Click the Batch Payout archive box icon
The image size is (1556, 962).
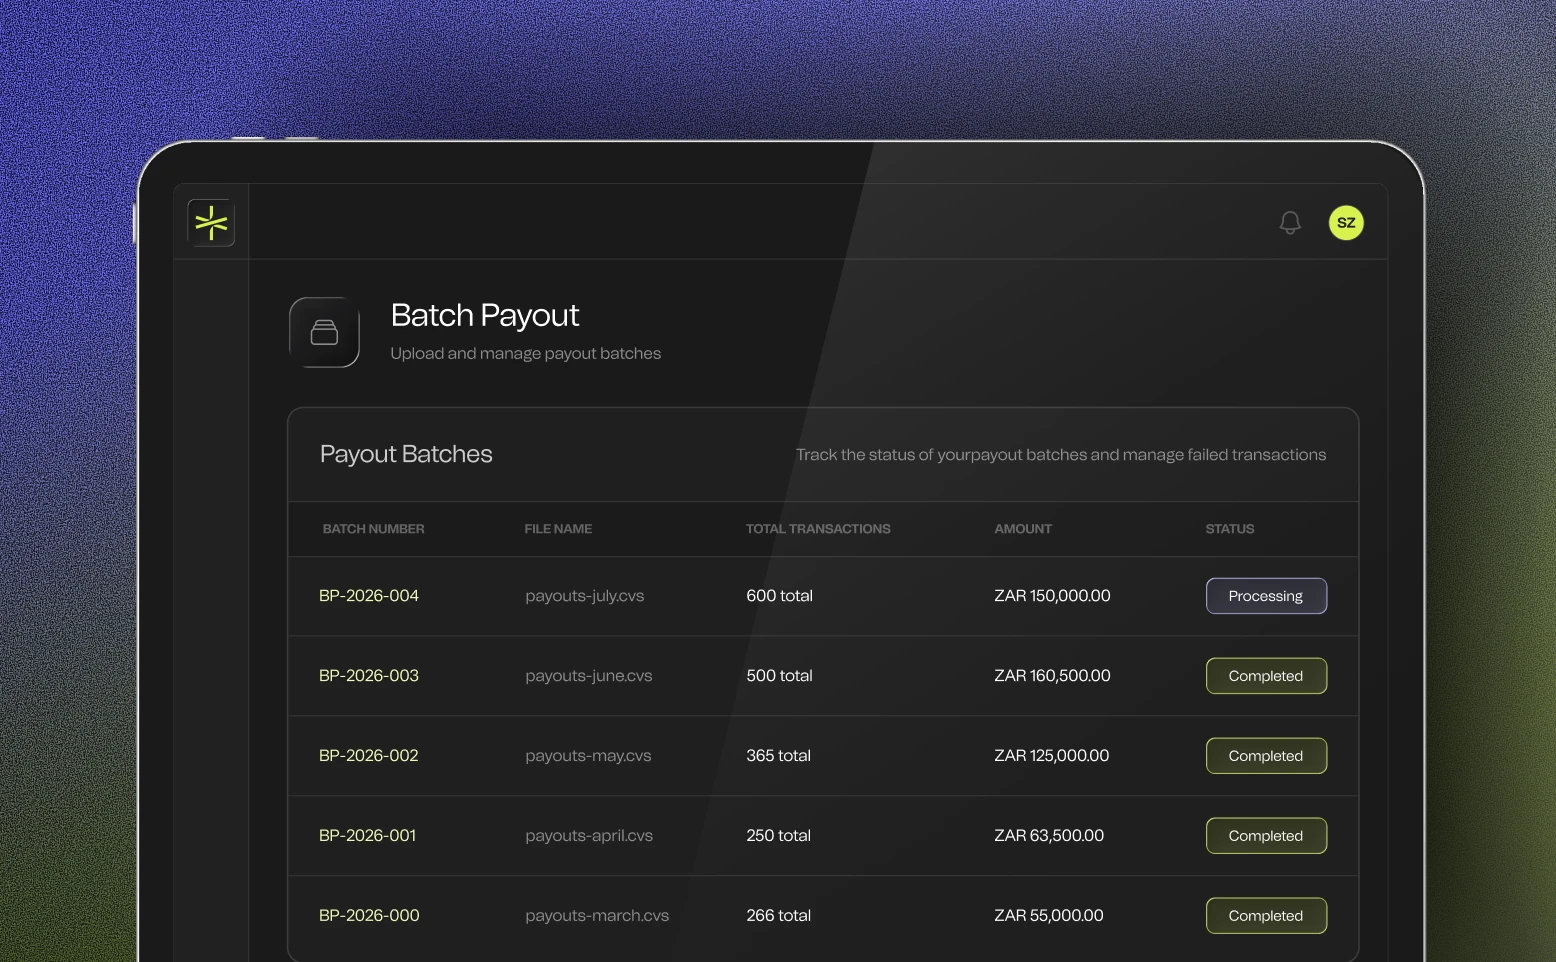click(324, 332)
